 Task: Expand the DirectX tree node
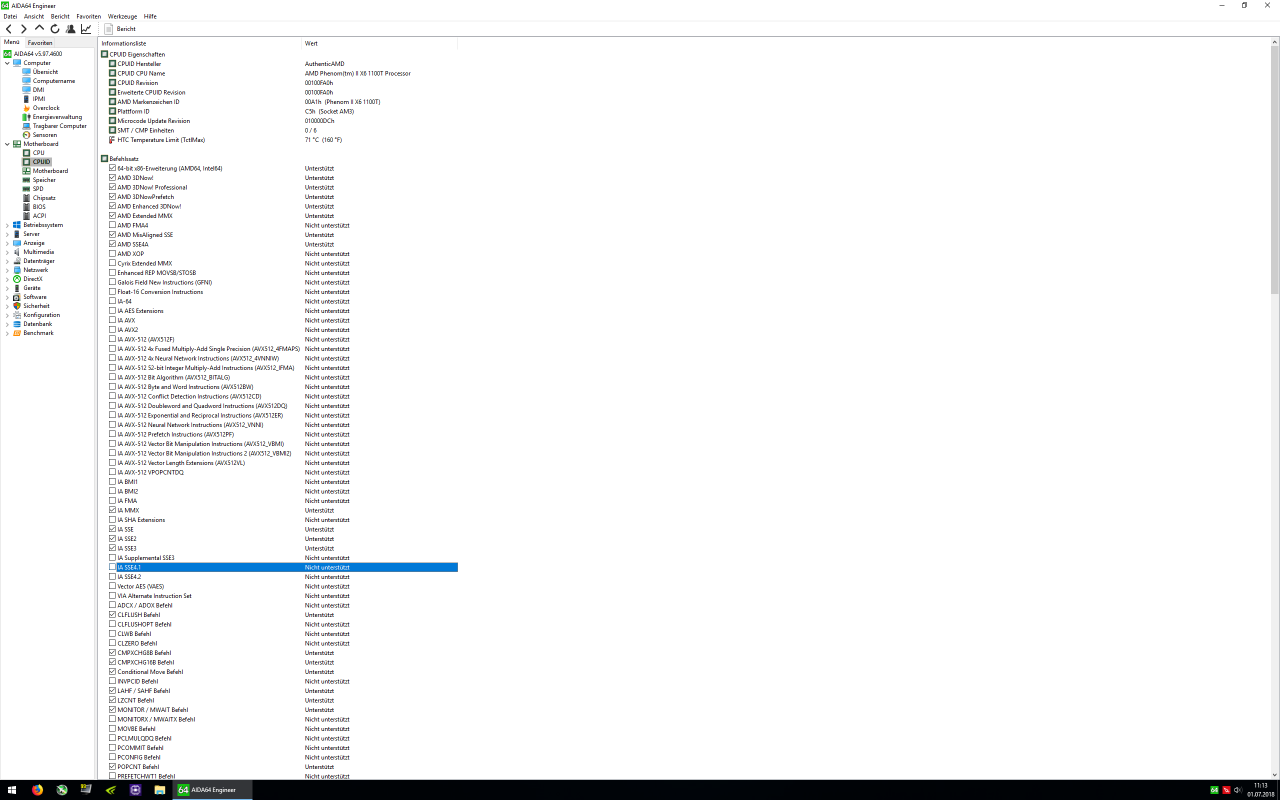(7, 279)
